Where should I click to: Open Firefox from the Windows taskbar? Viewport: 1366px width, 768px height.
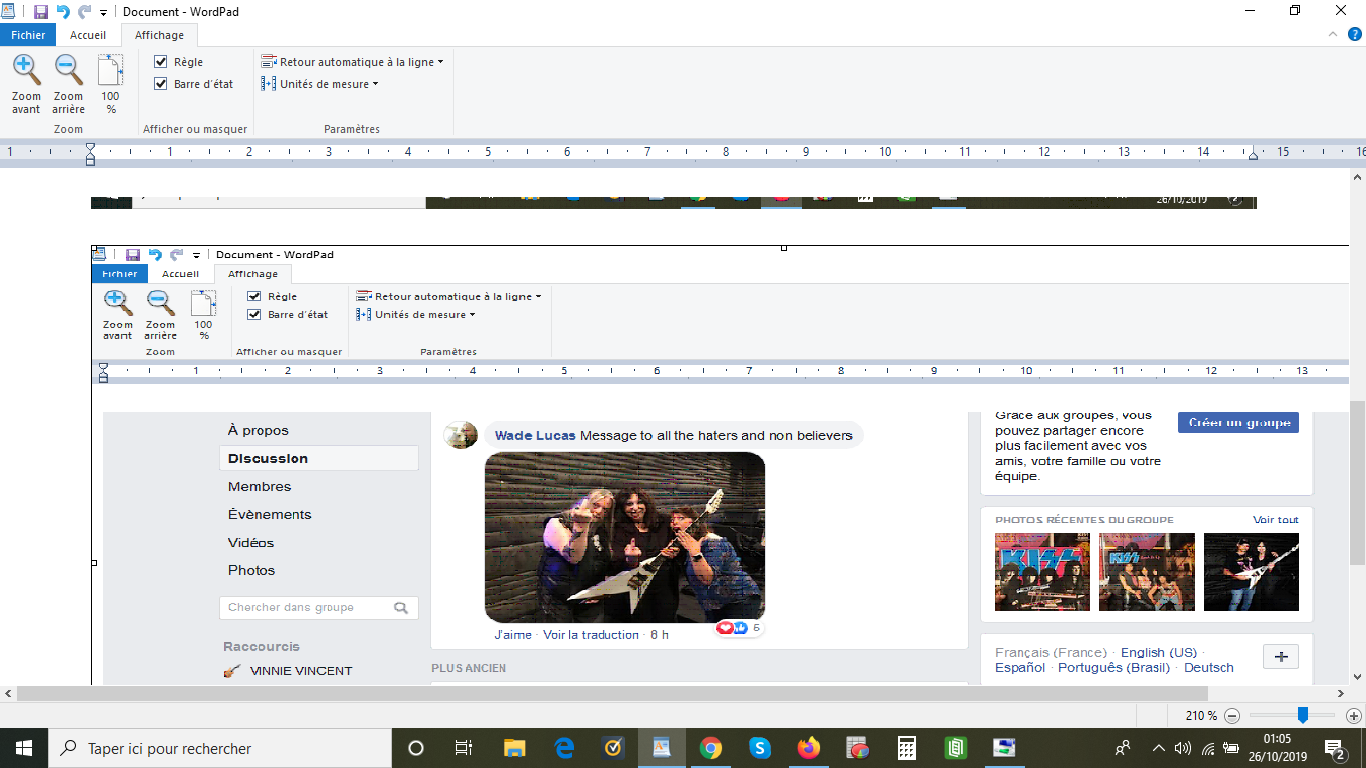point(809,748)
